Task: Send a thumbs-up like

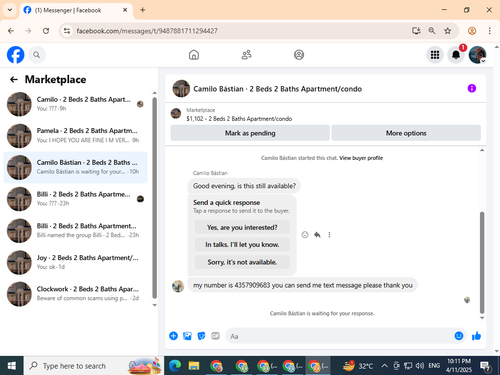Action: 477,336
